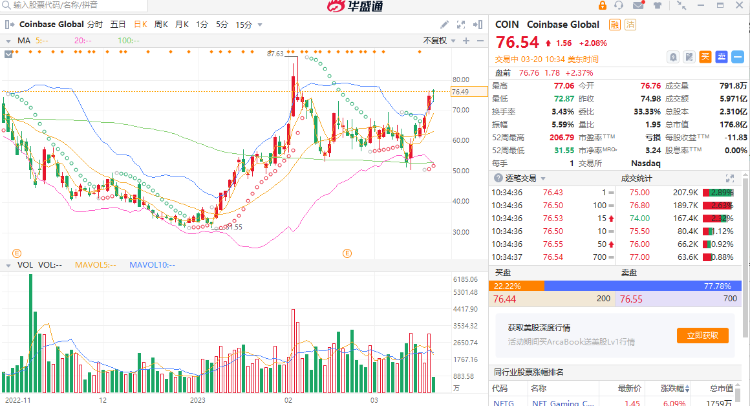Click the orange Buy 买 button

pyautogui.click(x=706, y=57)
